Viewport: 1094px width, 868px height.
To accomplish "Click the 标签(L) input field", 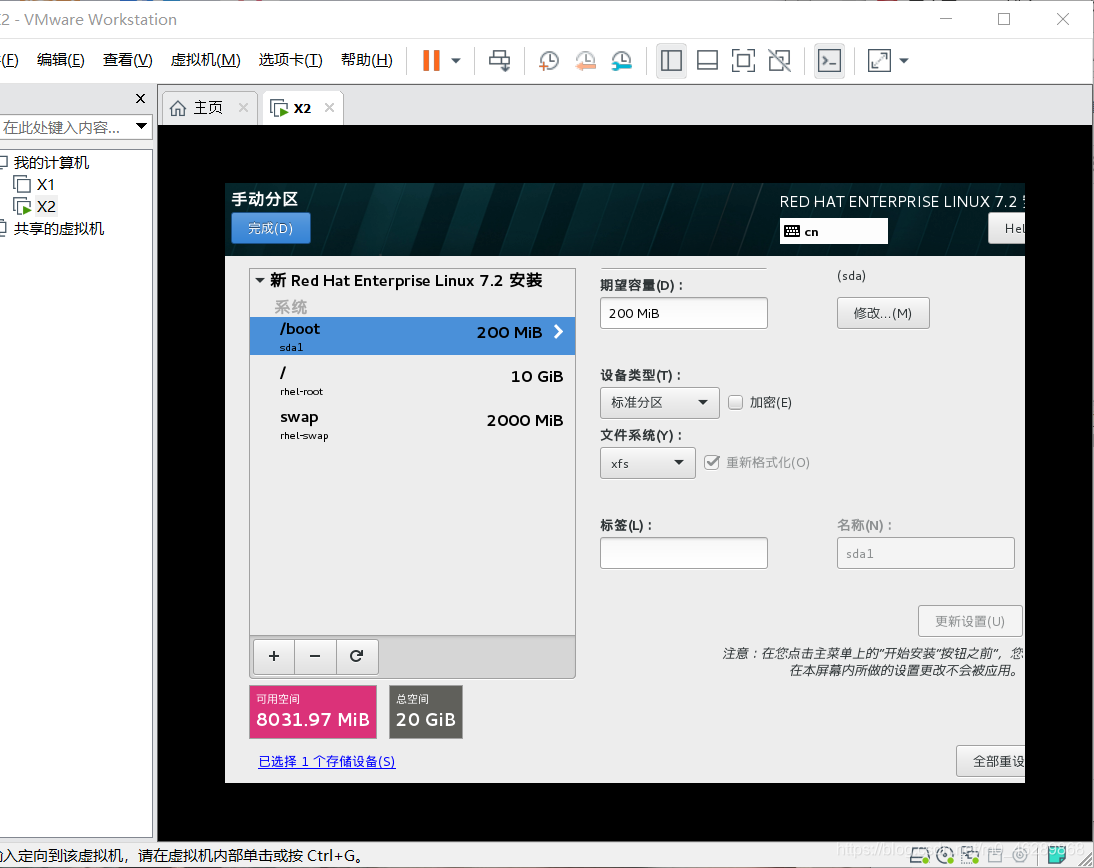I will (x=684, y=553).
